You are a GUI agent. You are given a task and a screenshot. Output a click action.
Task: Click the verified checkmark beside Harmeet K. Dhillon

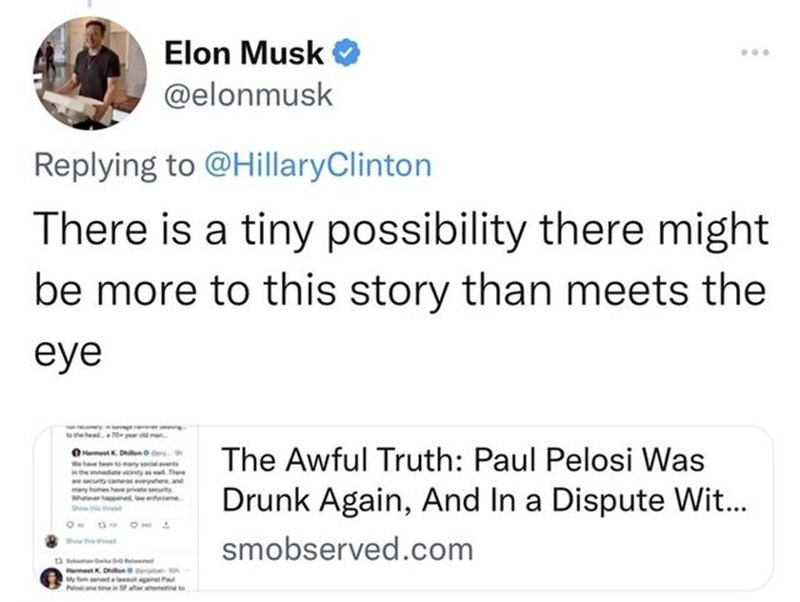tap(146, 451)
